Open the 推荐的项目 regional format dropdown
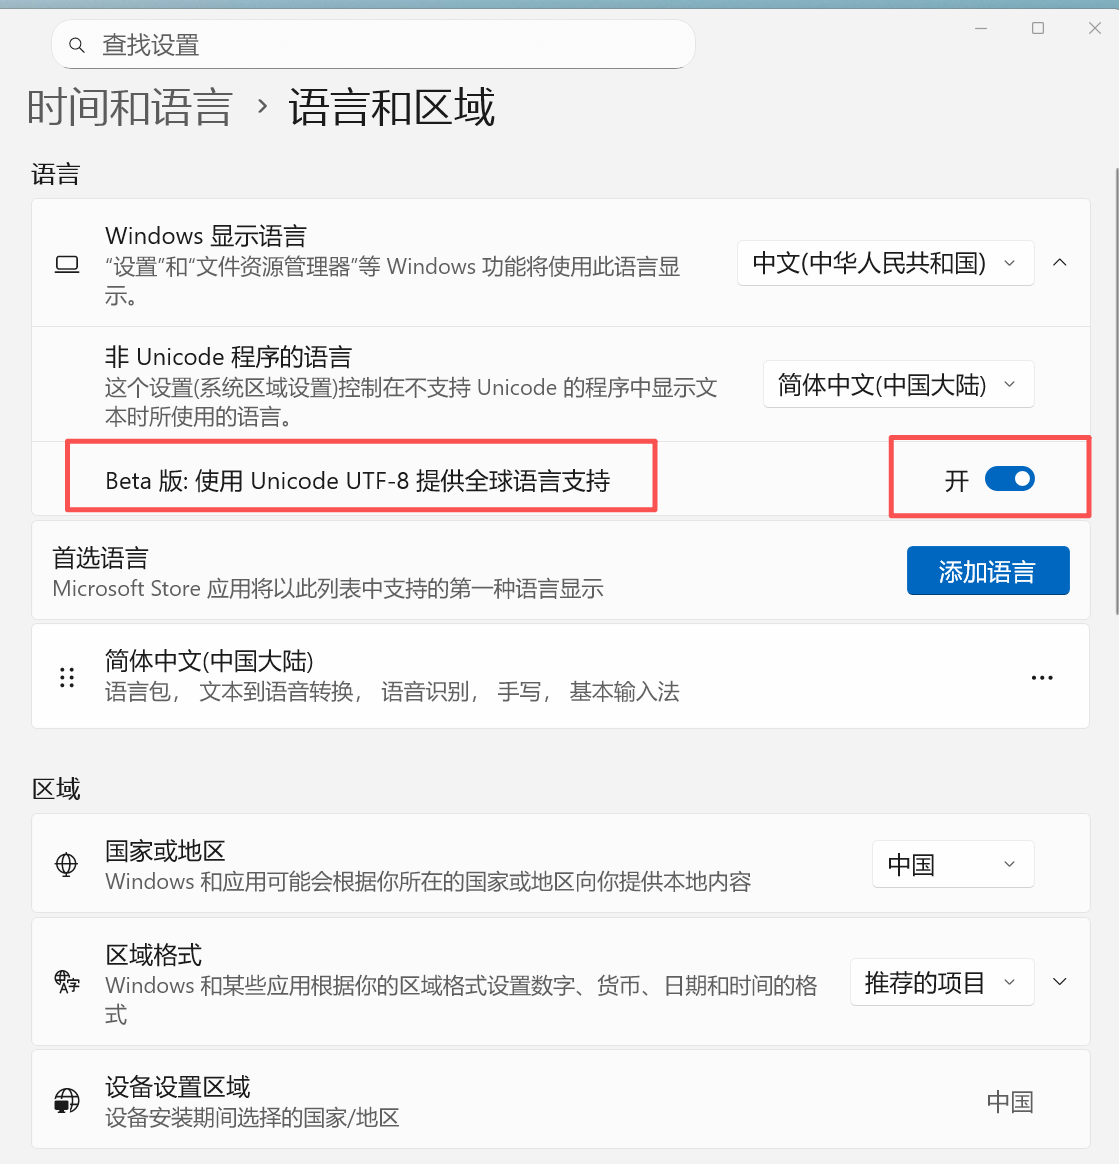The width and height of the screenshot is (1119, 1164). (x=942, y=982)
